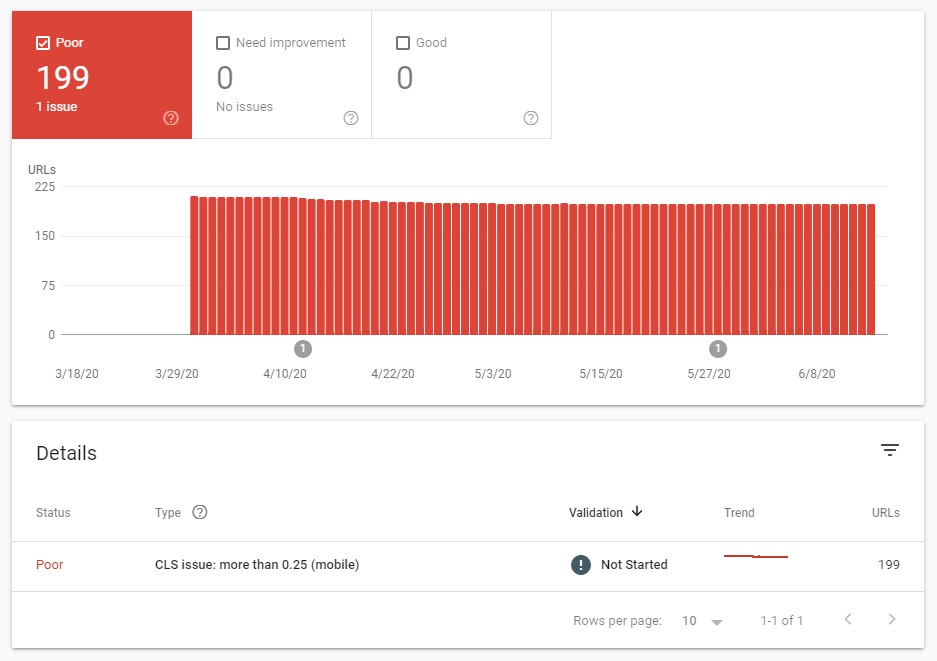Click the URLs column header
The image size is (937, 661).
click(885, 513)
